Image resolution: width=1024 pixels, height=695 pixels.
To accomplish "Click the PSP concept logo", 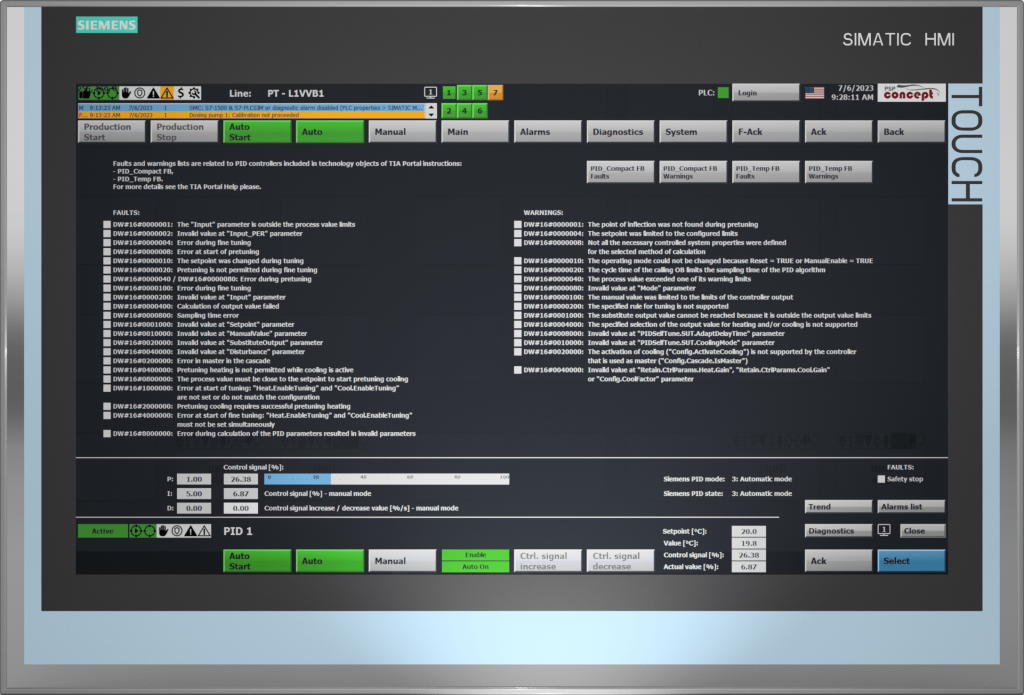I will click(911, 93).
